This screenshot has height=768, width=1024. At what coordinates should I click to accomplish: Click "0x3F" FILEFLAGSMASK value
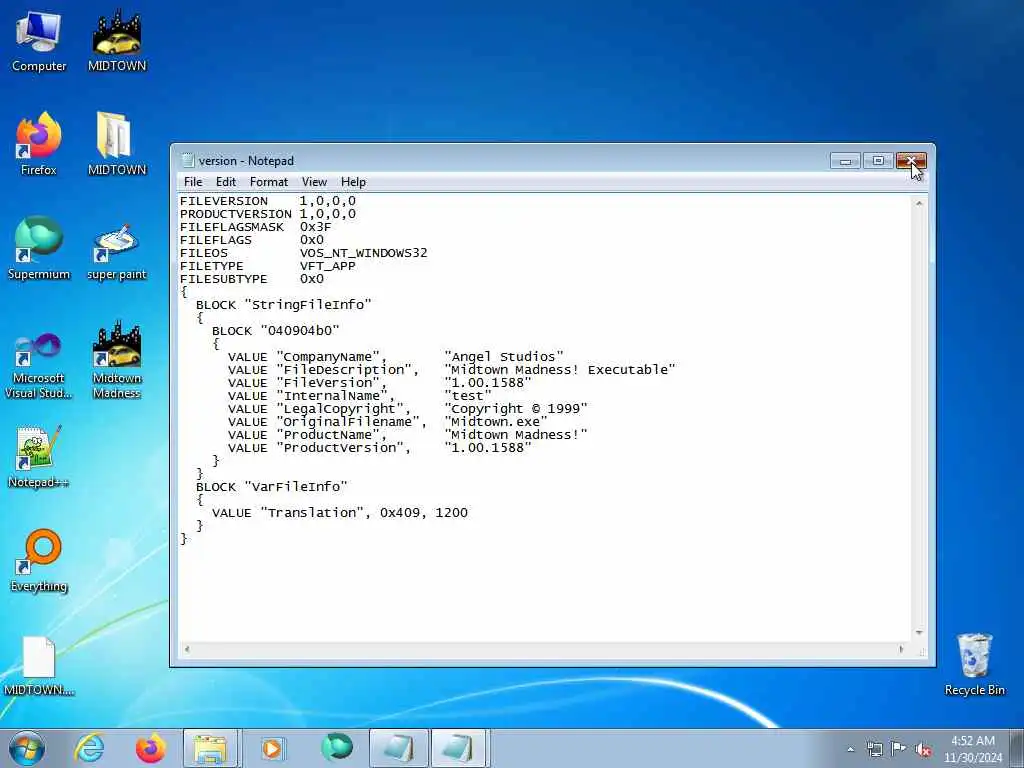[315, 227]
